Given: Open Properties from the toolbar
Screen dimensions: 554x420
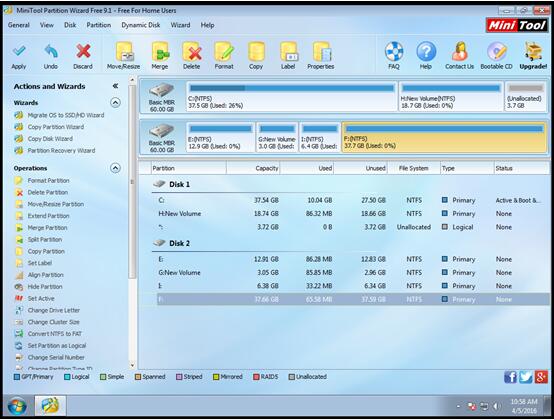Looking at the screenshot, I should 321,52.
